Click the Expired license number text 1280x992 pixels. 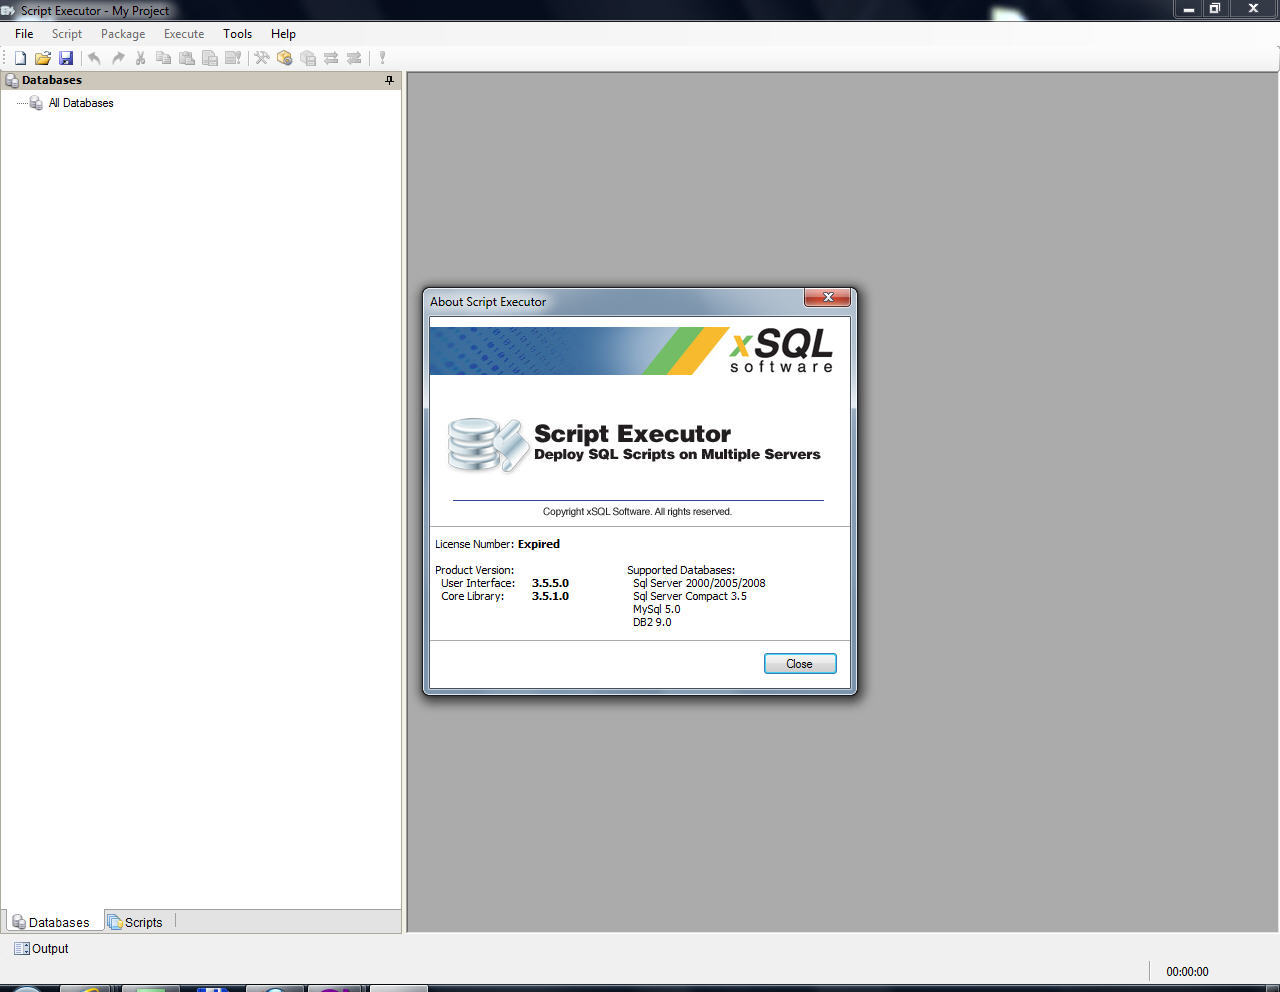[x=539, y=544]
